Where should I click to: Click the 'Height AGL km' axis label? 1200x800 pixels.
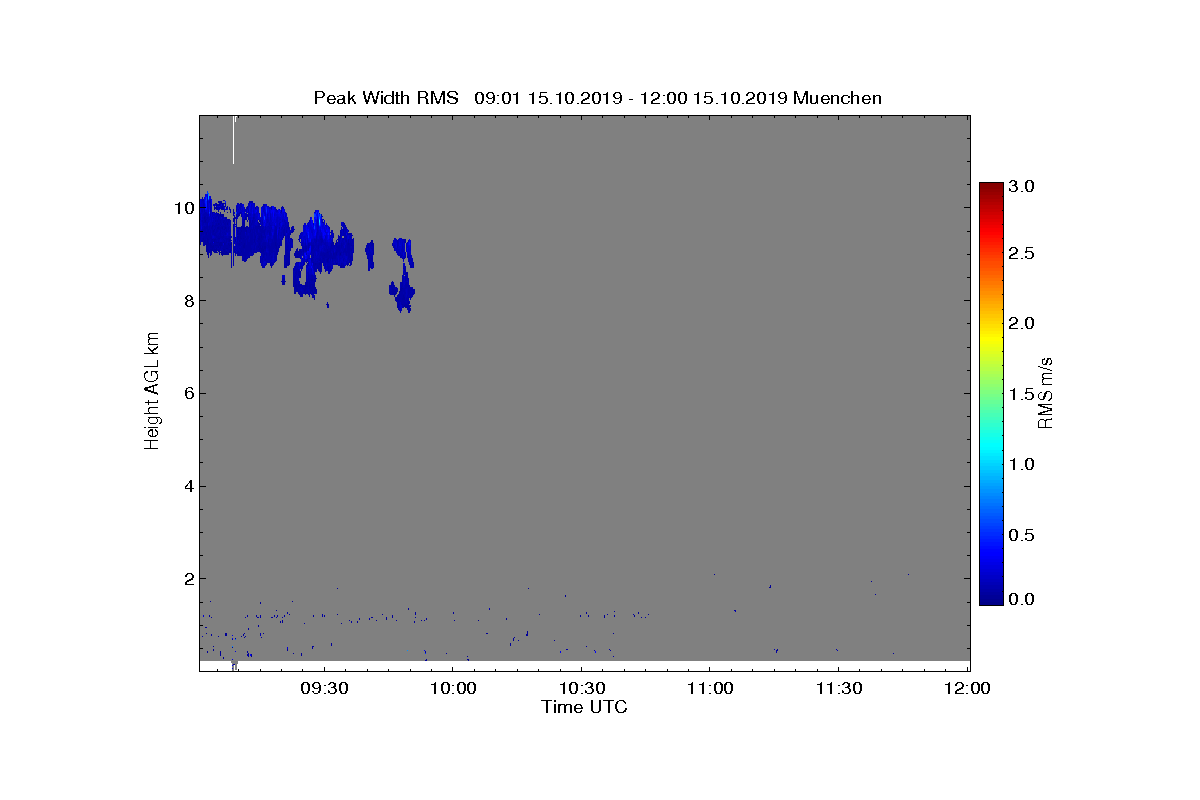pyautogui.click(x=152, y=392)
